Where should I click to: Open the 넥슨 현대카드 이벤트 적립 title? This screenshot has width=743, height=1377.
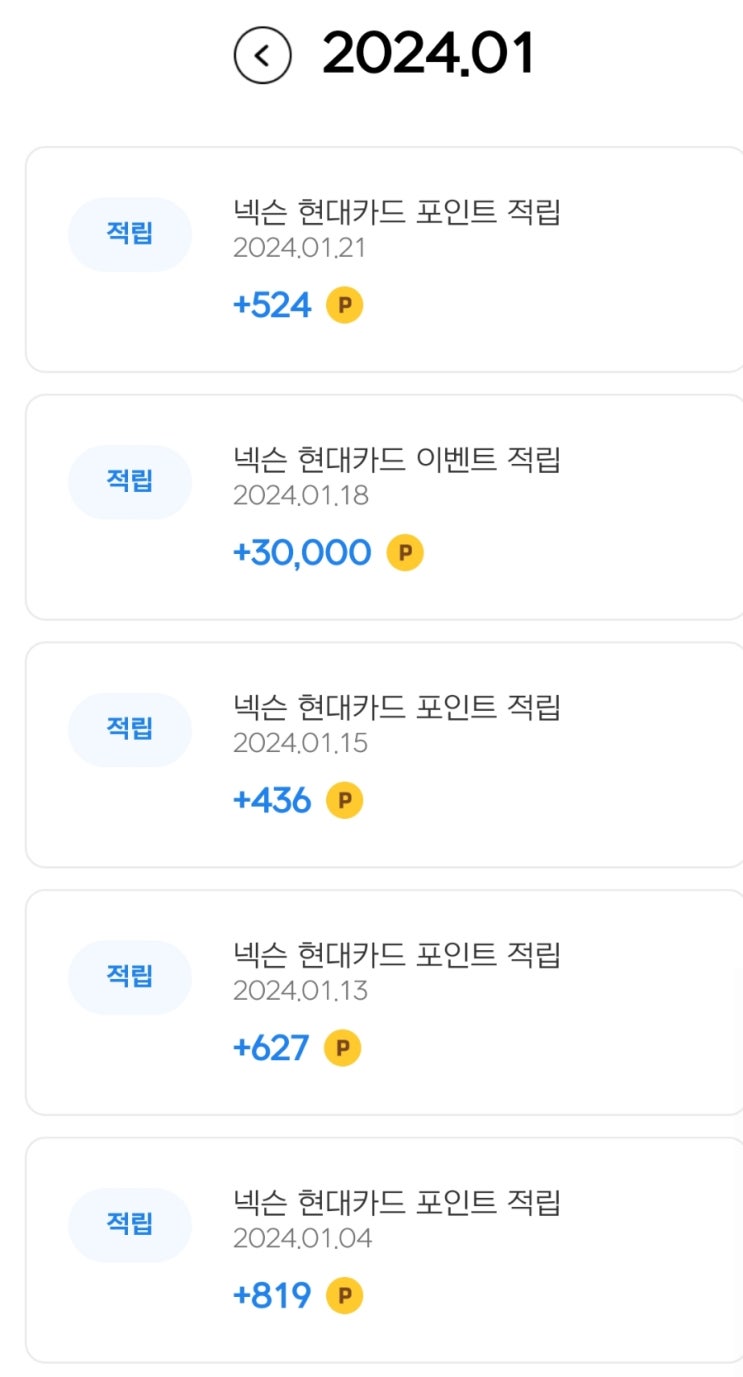(397, 460)
